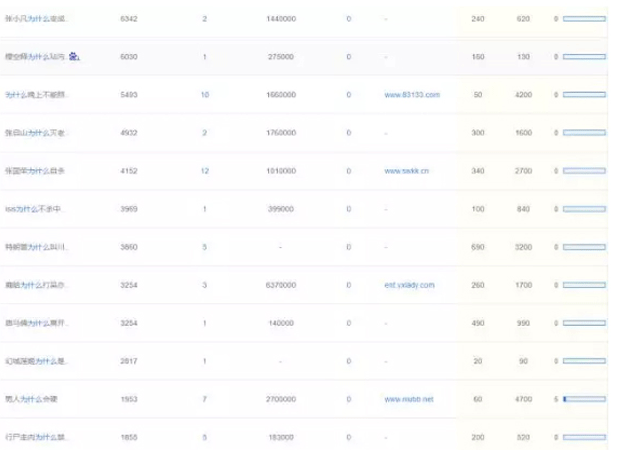Click the blue number 12 link

(x=205, y=171)
